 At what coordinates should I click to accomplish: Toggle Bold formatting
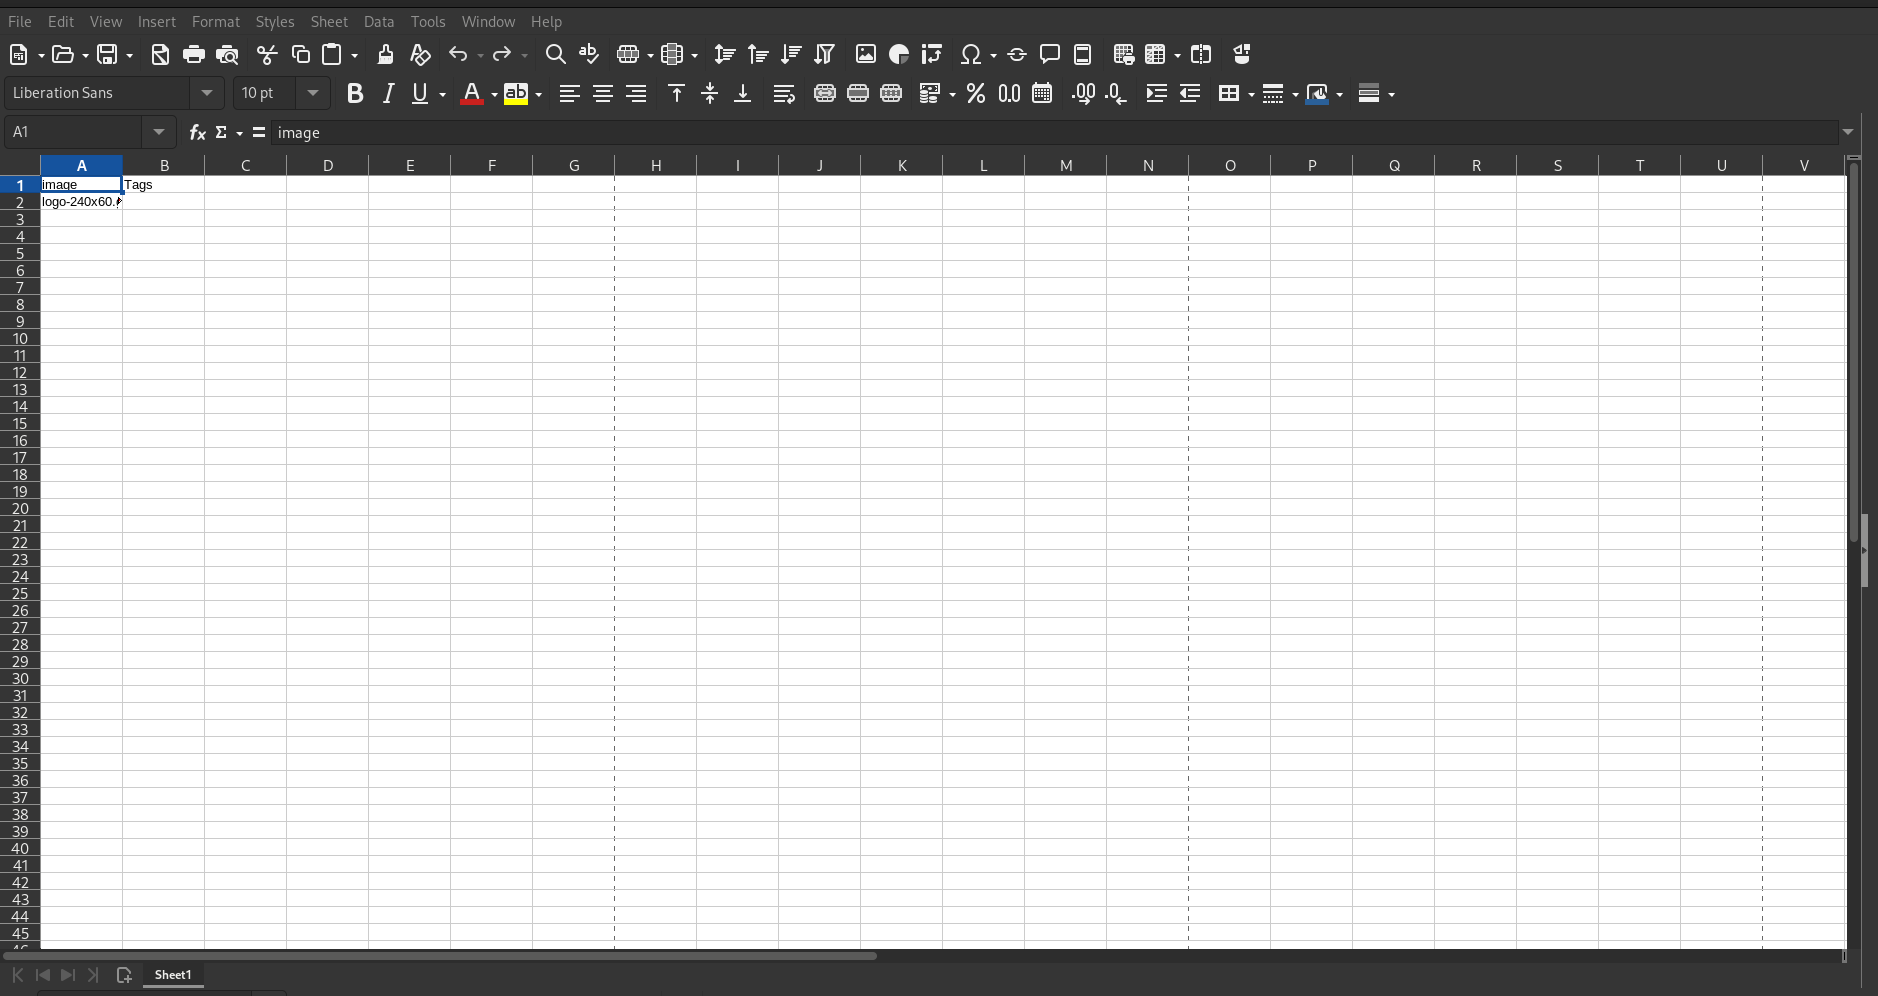tap(355, 94)
